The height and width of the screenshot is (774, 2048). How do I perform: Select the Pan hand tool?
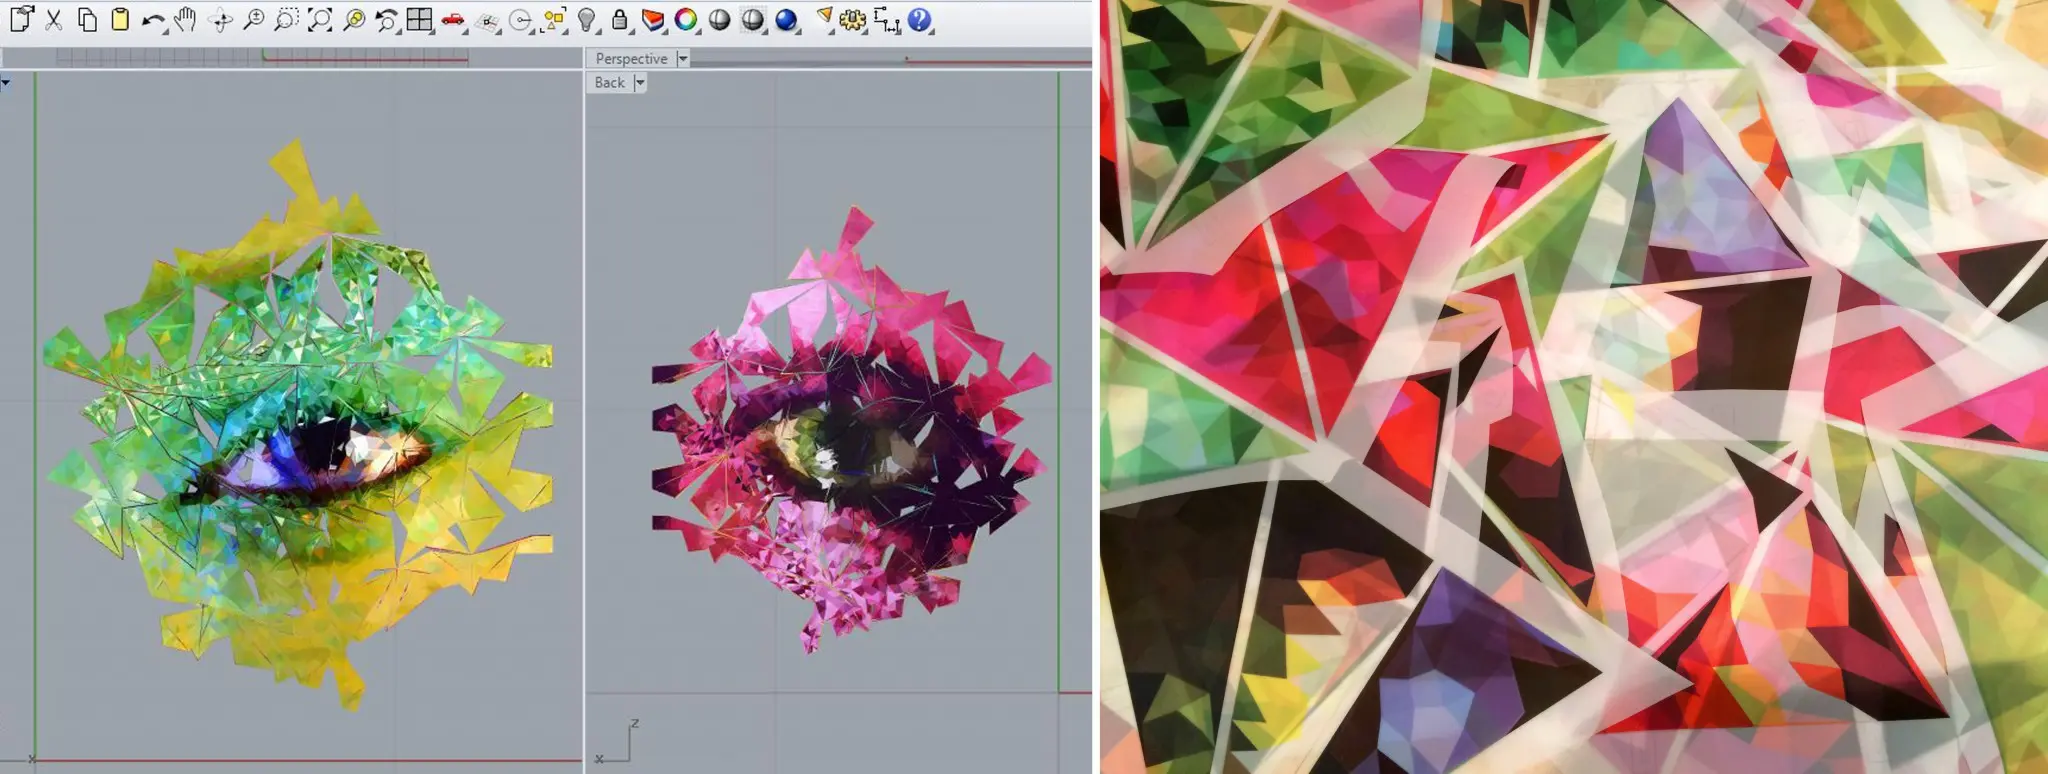pos(185,19)
